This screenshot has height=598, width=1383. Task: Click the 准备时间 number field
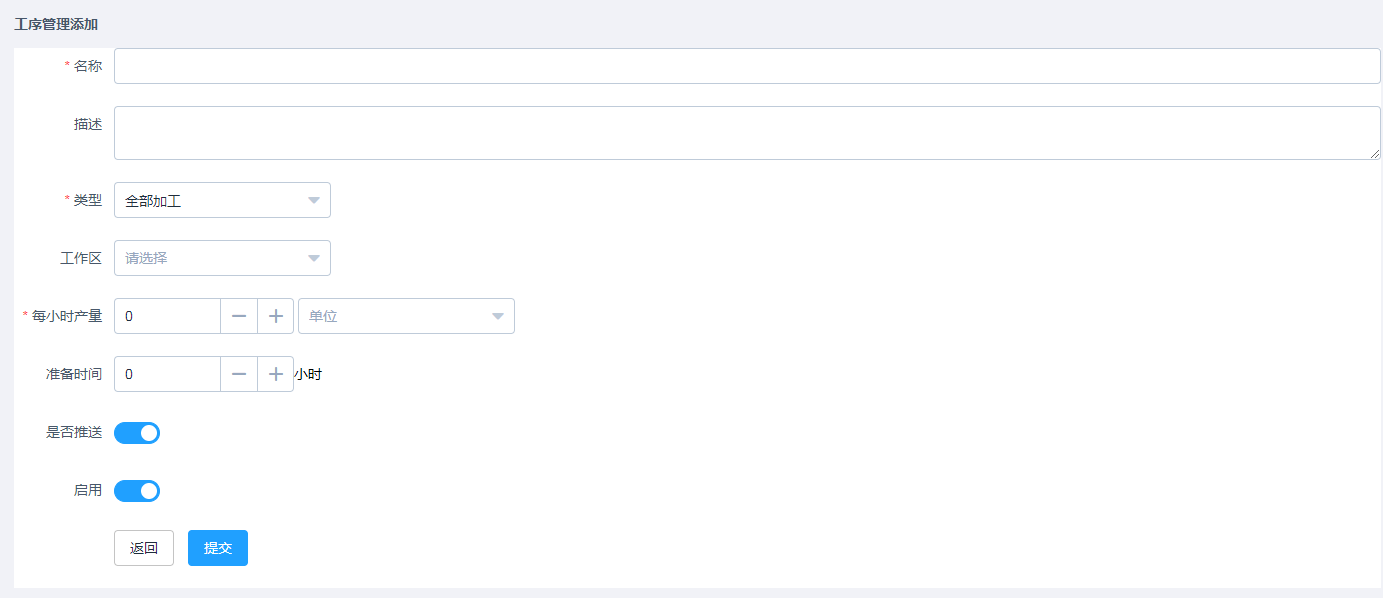coord(168,374)
